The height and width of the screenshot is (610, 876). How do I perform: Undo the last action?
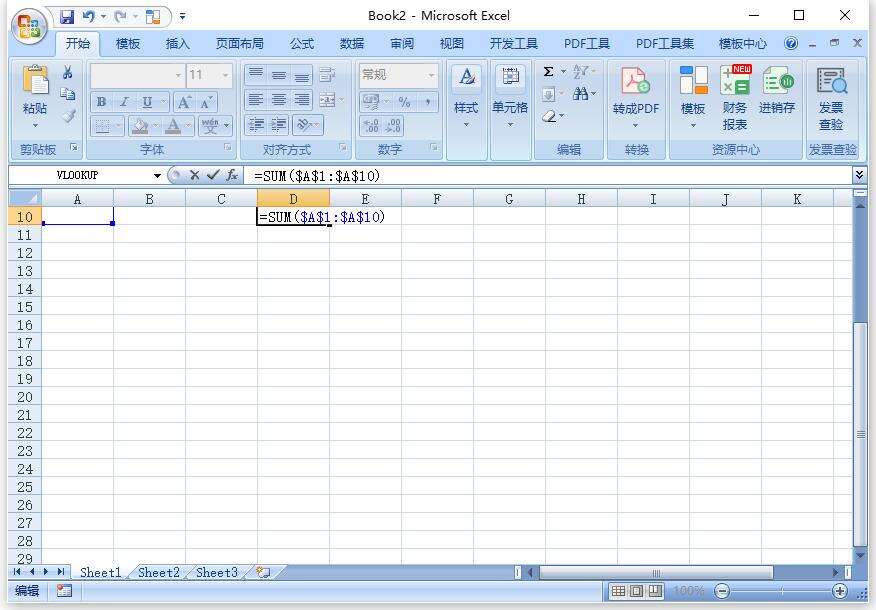tap(88, 17)
